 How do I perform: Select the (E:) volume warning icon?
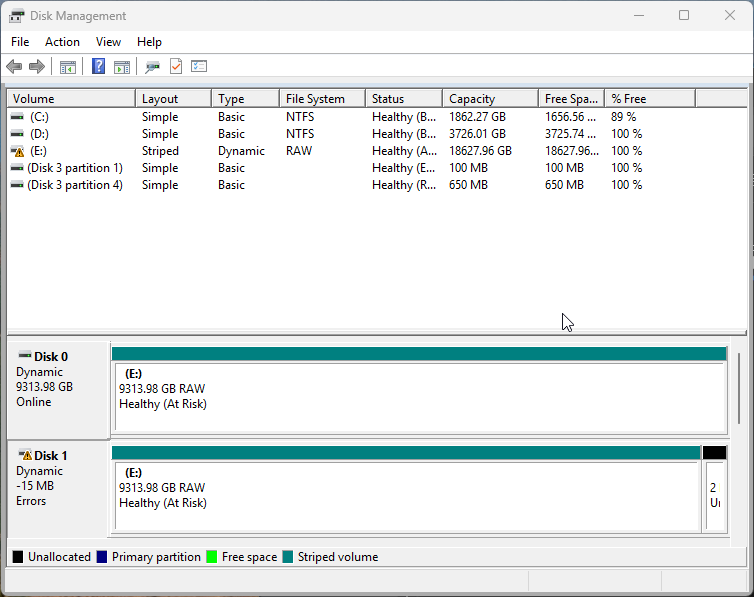[x=17, y=151]
